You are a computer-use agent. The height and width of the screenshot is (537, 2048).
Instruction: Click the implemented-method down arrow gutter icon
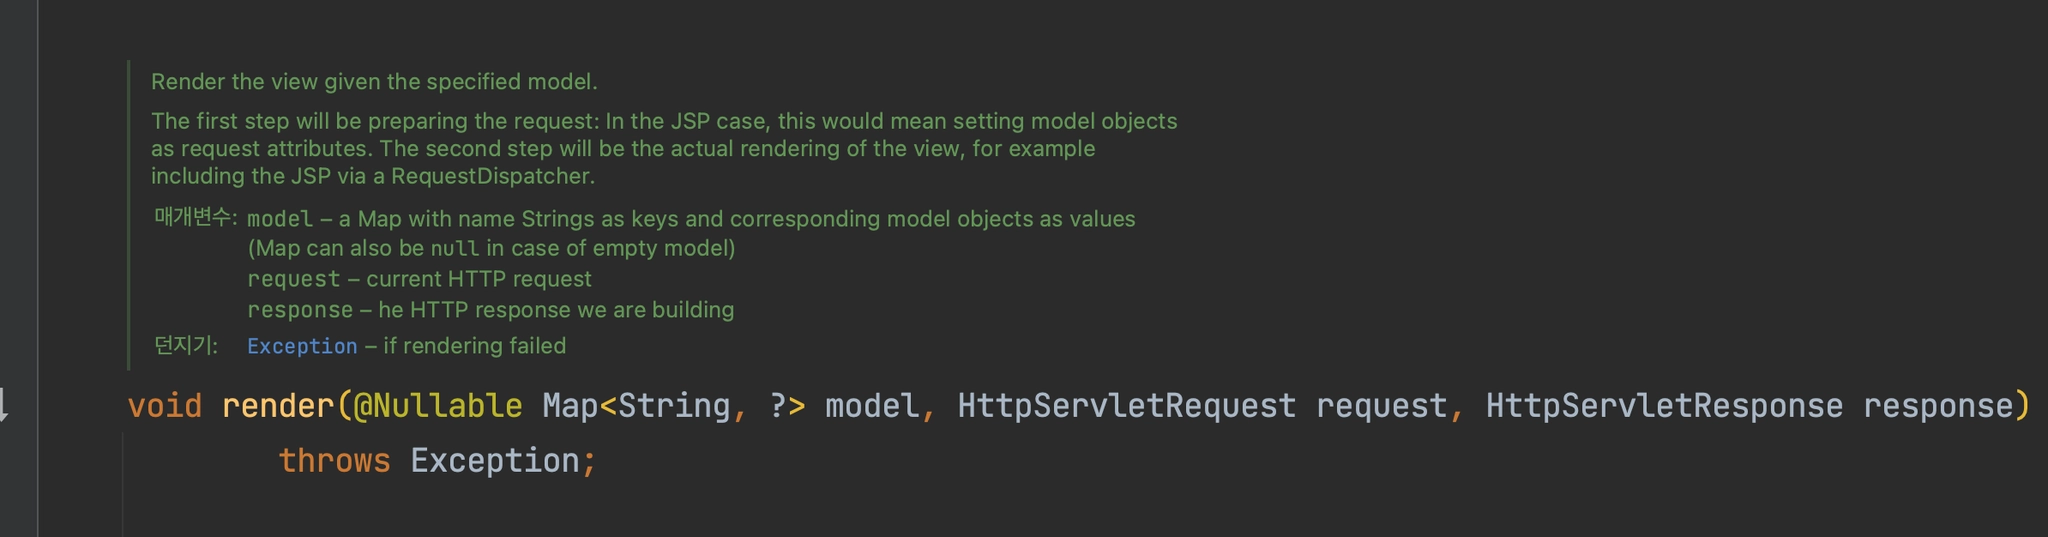click(3, 405)
